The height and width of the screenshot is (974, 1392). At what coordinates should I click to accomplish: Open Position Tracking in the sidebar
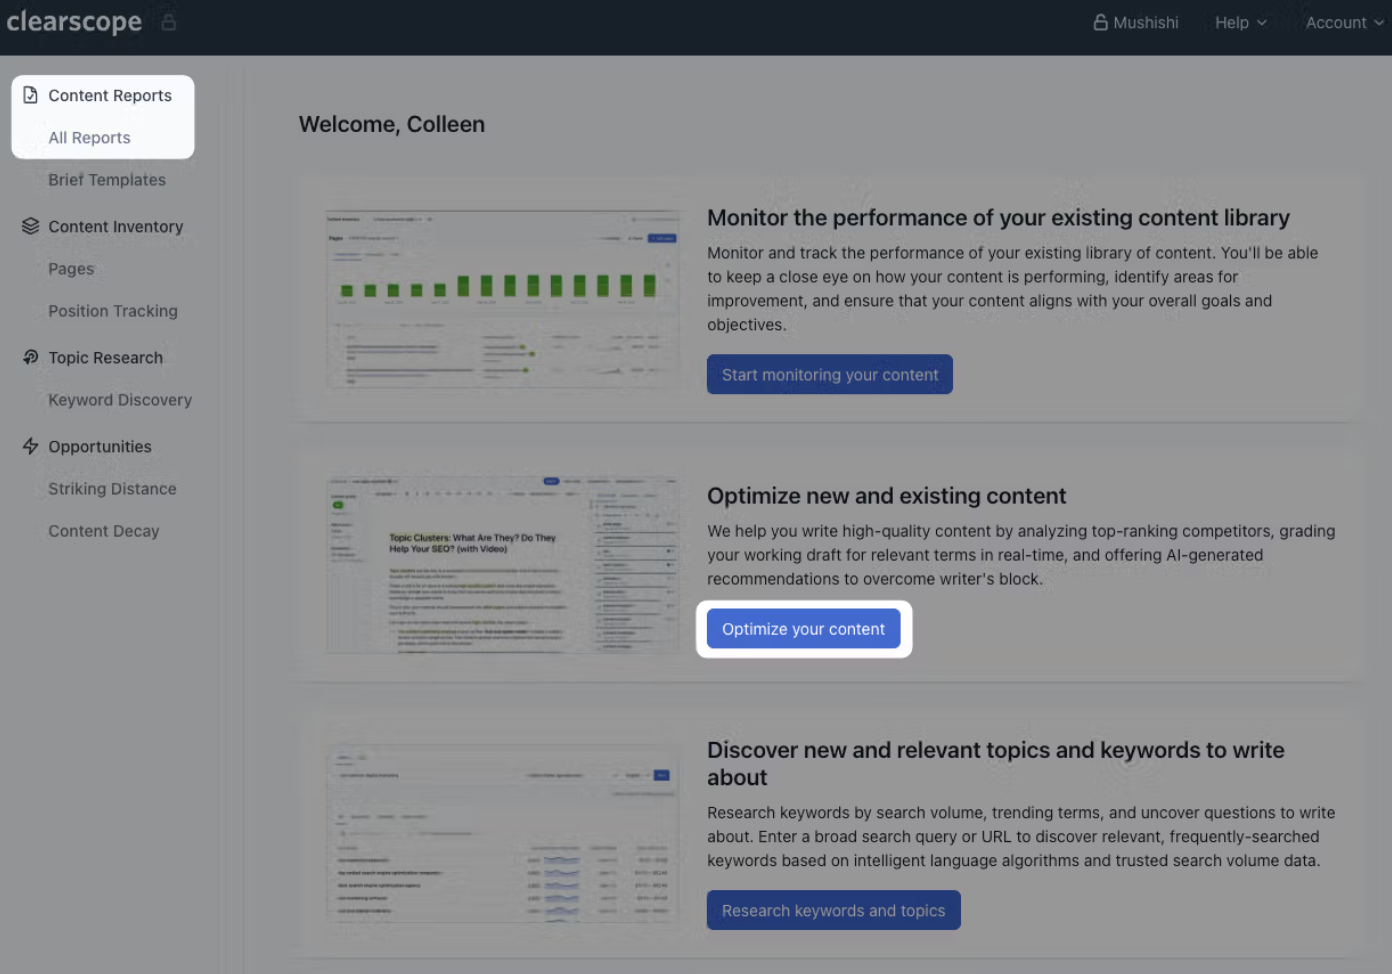(x=113, y=311)
